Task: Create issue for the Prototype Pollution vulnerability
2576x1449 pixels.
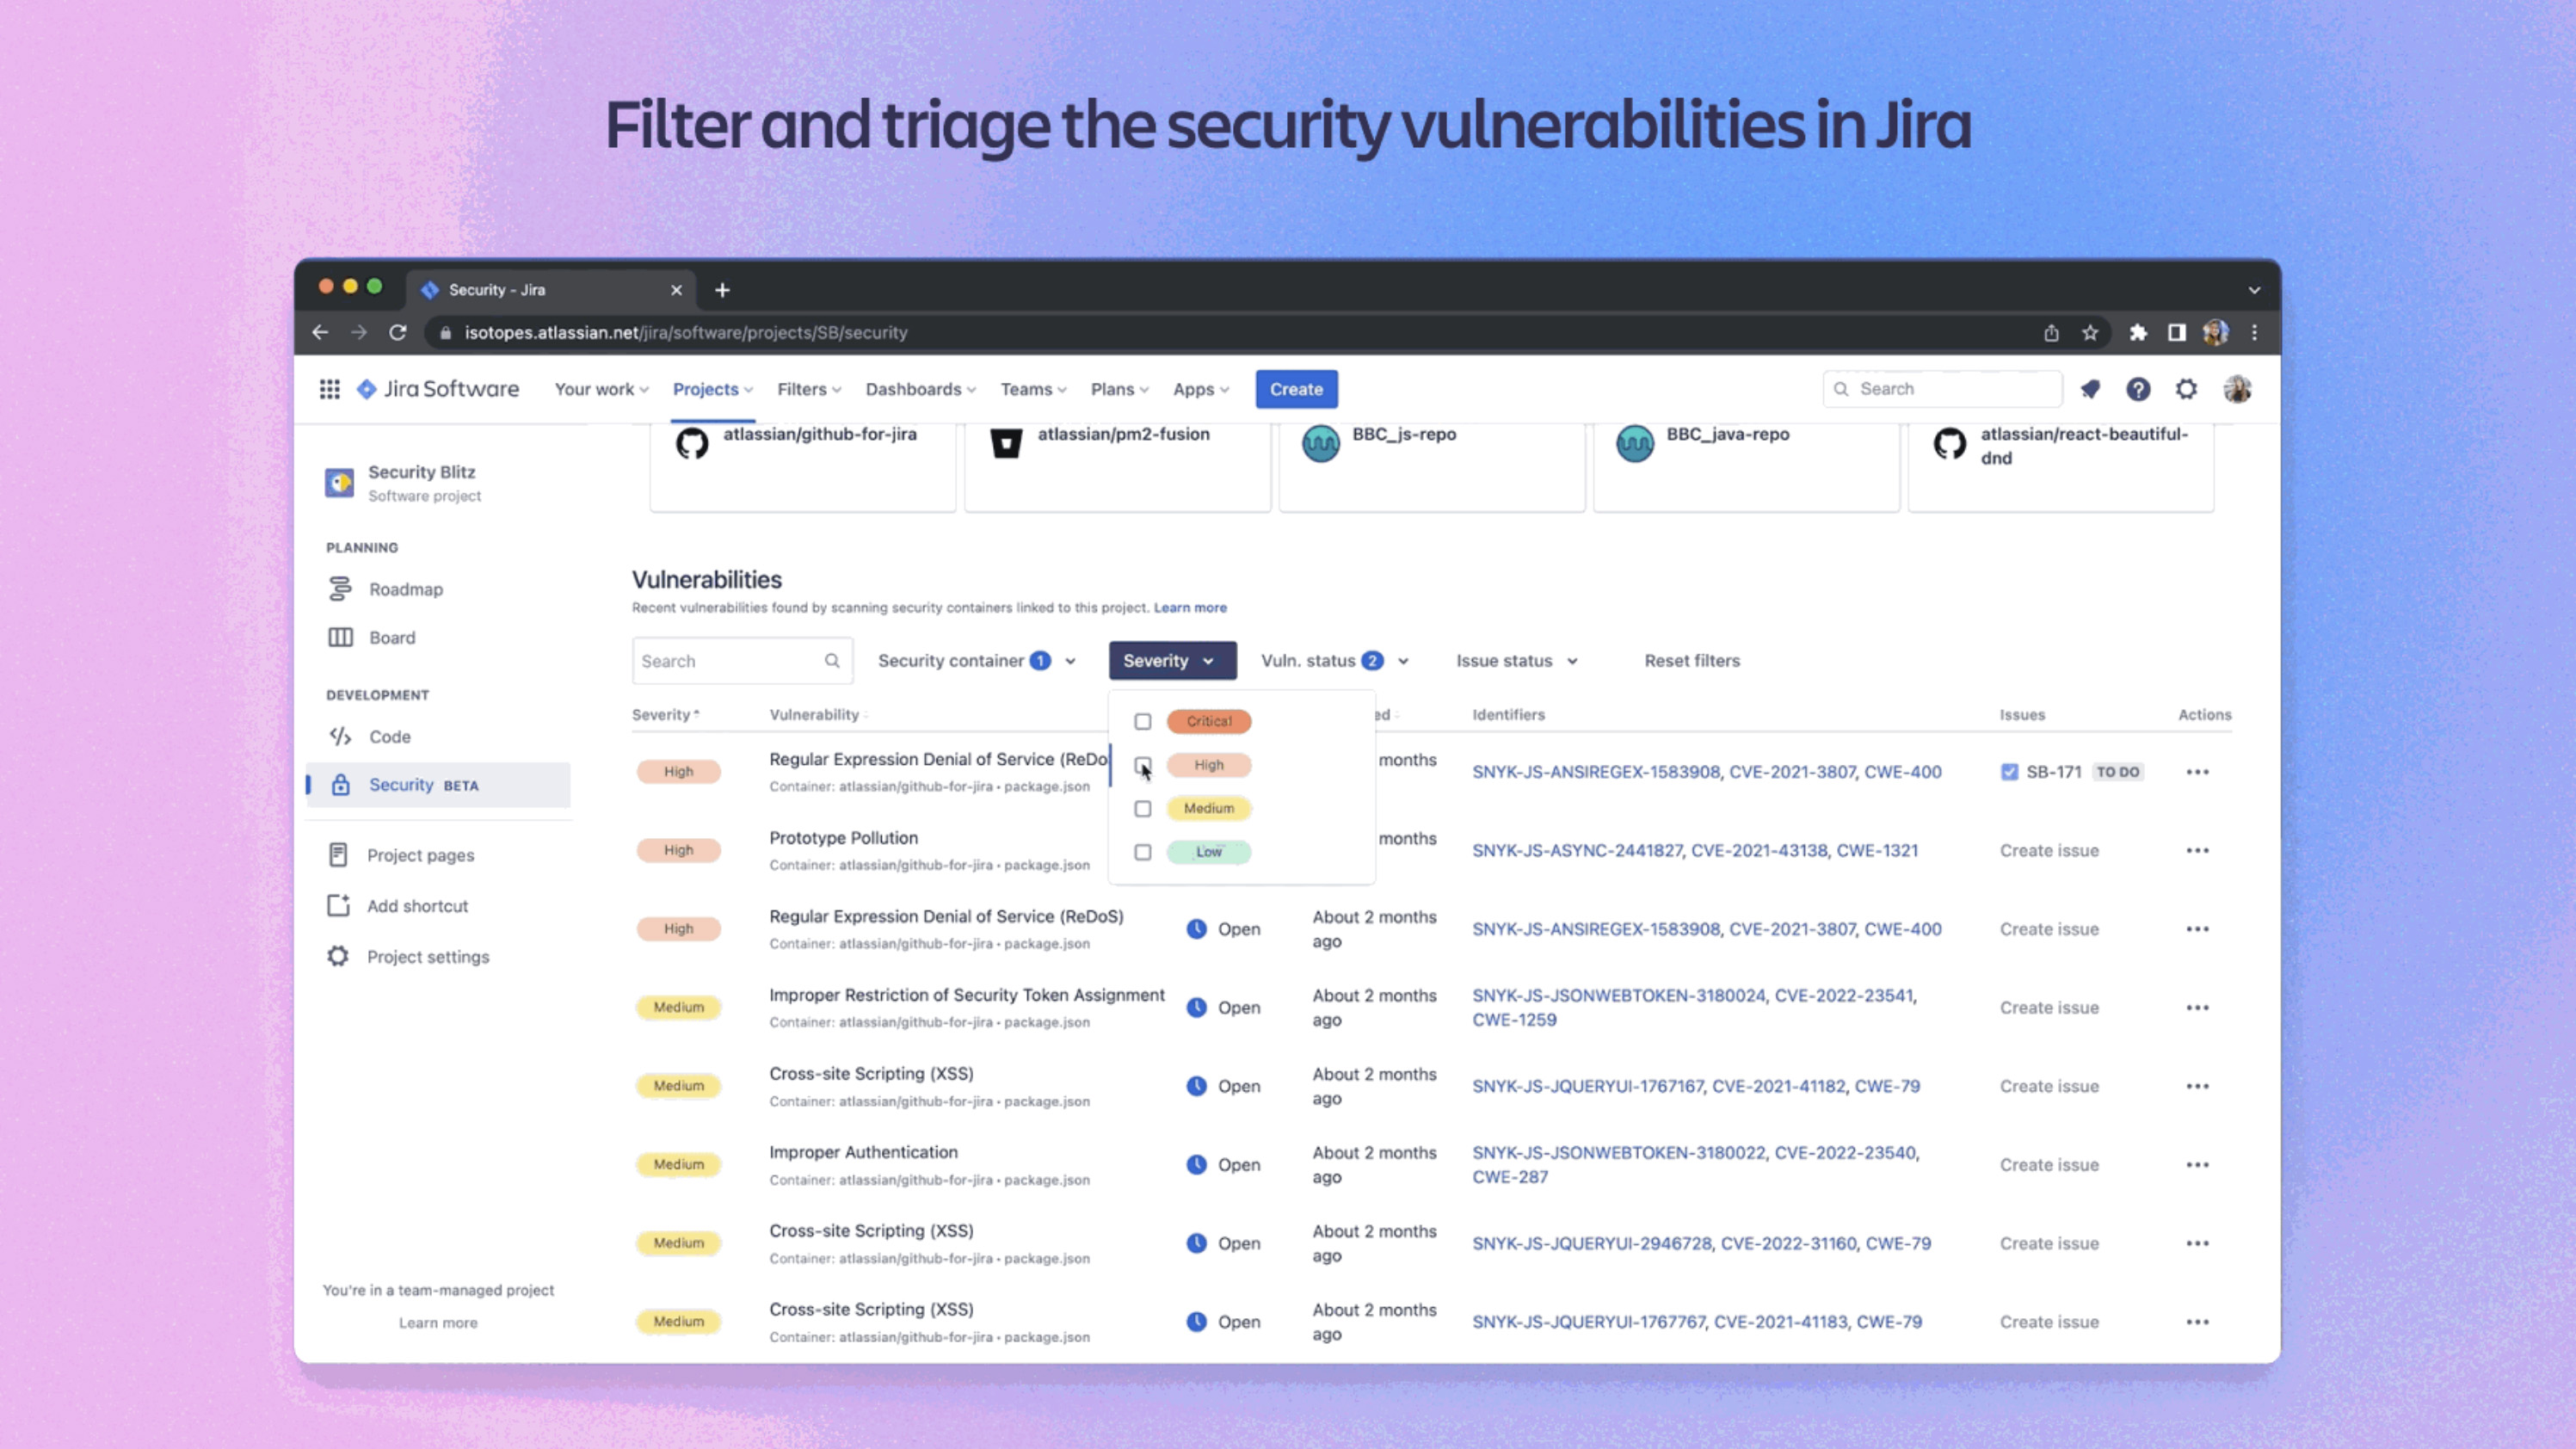Action: [2049, 851]
